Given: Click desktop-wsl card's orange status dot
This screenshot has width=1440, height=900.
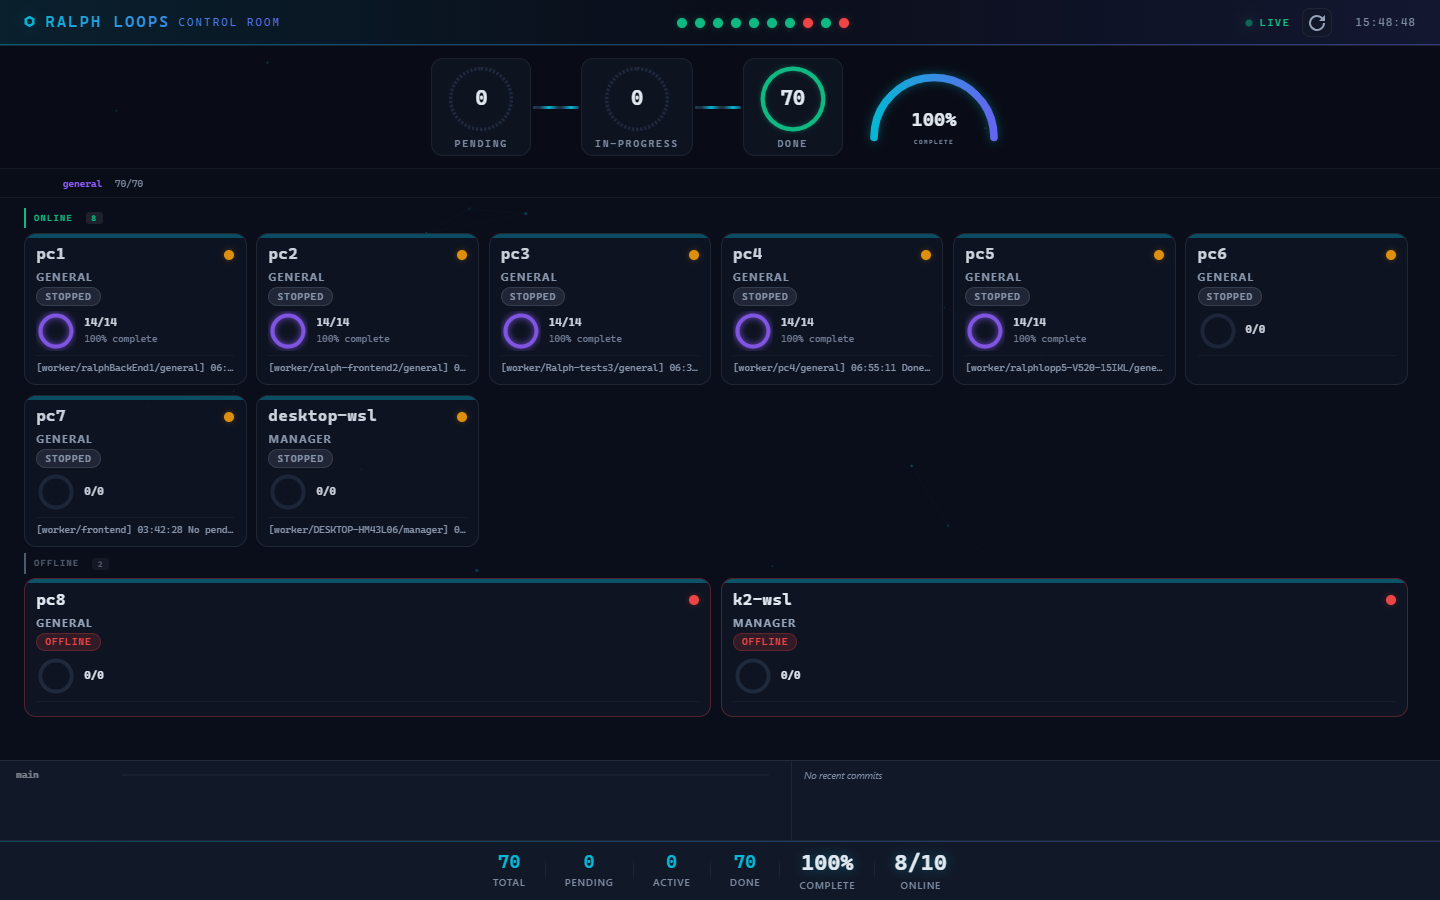Looking at the screenshot, I should (x=462, y=417).
